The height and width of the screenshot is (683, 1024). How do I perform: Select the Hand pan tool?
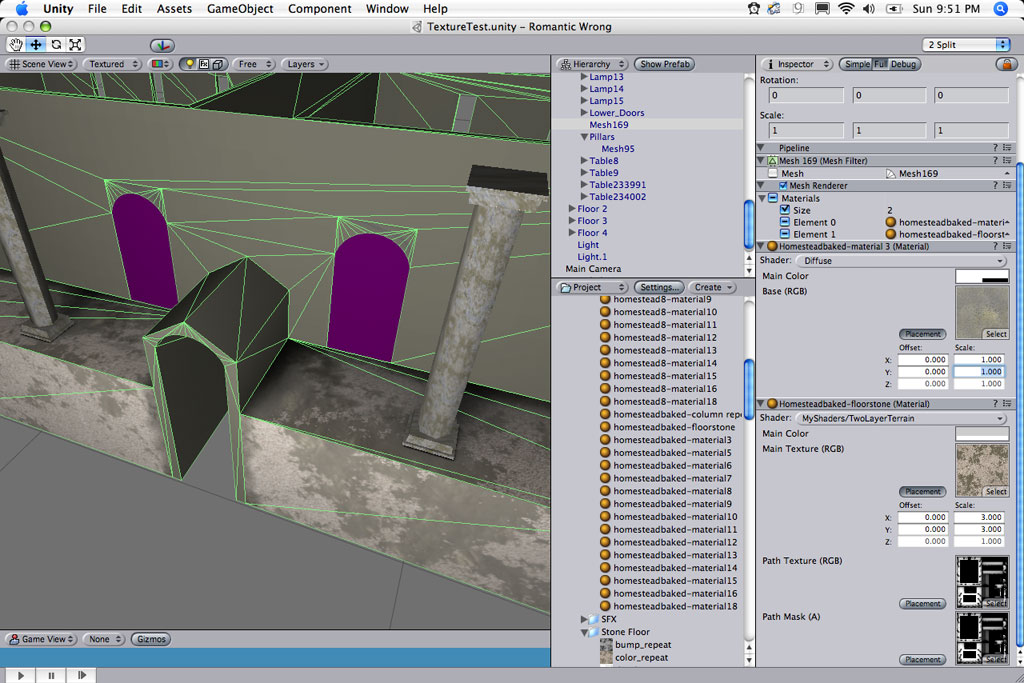15,44
